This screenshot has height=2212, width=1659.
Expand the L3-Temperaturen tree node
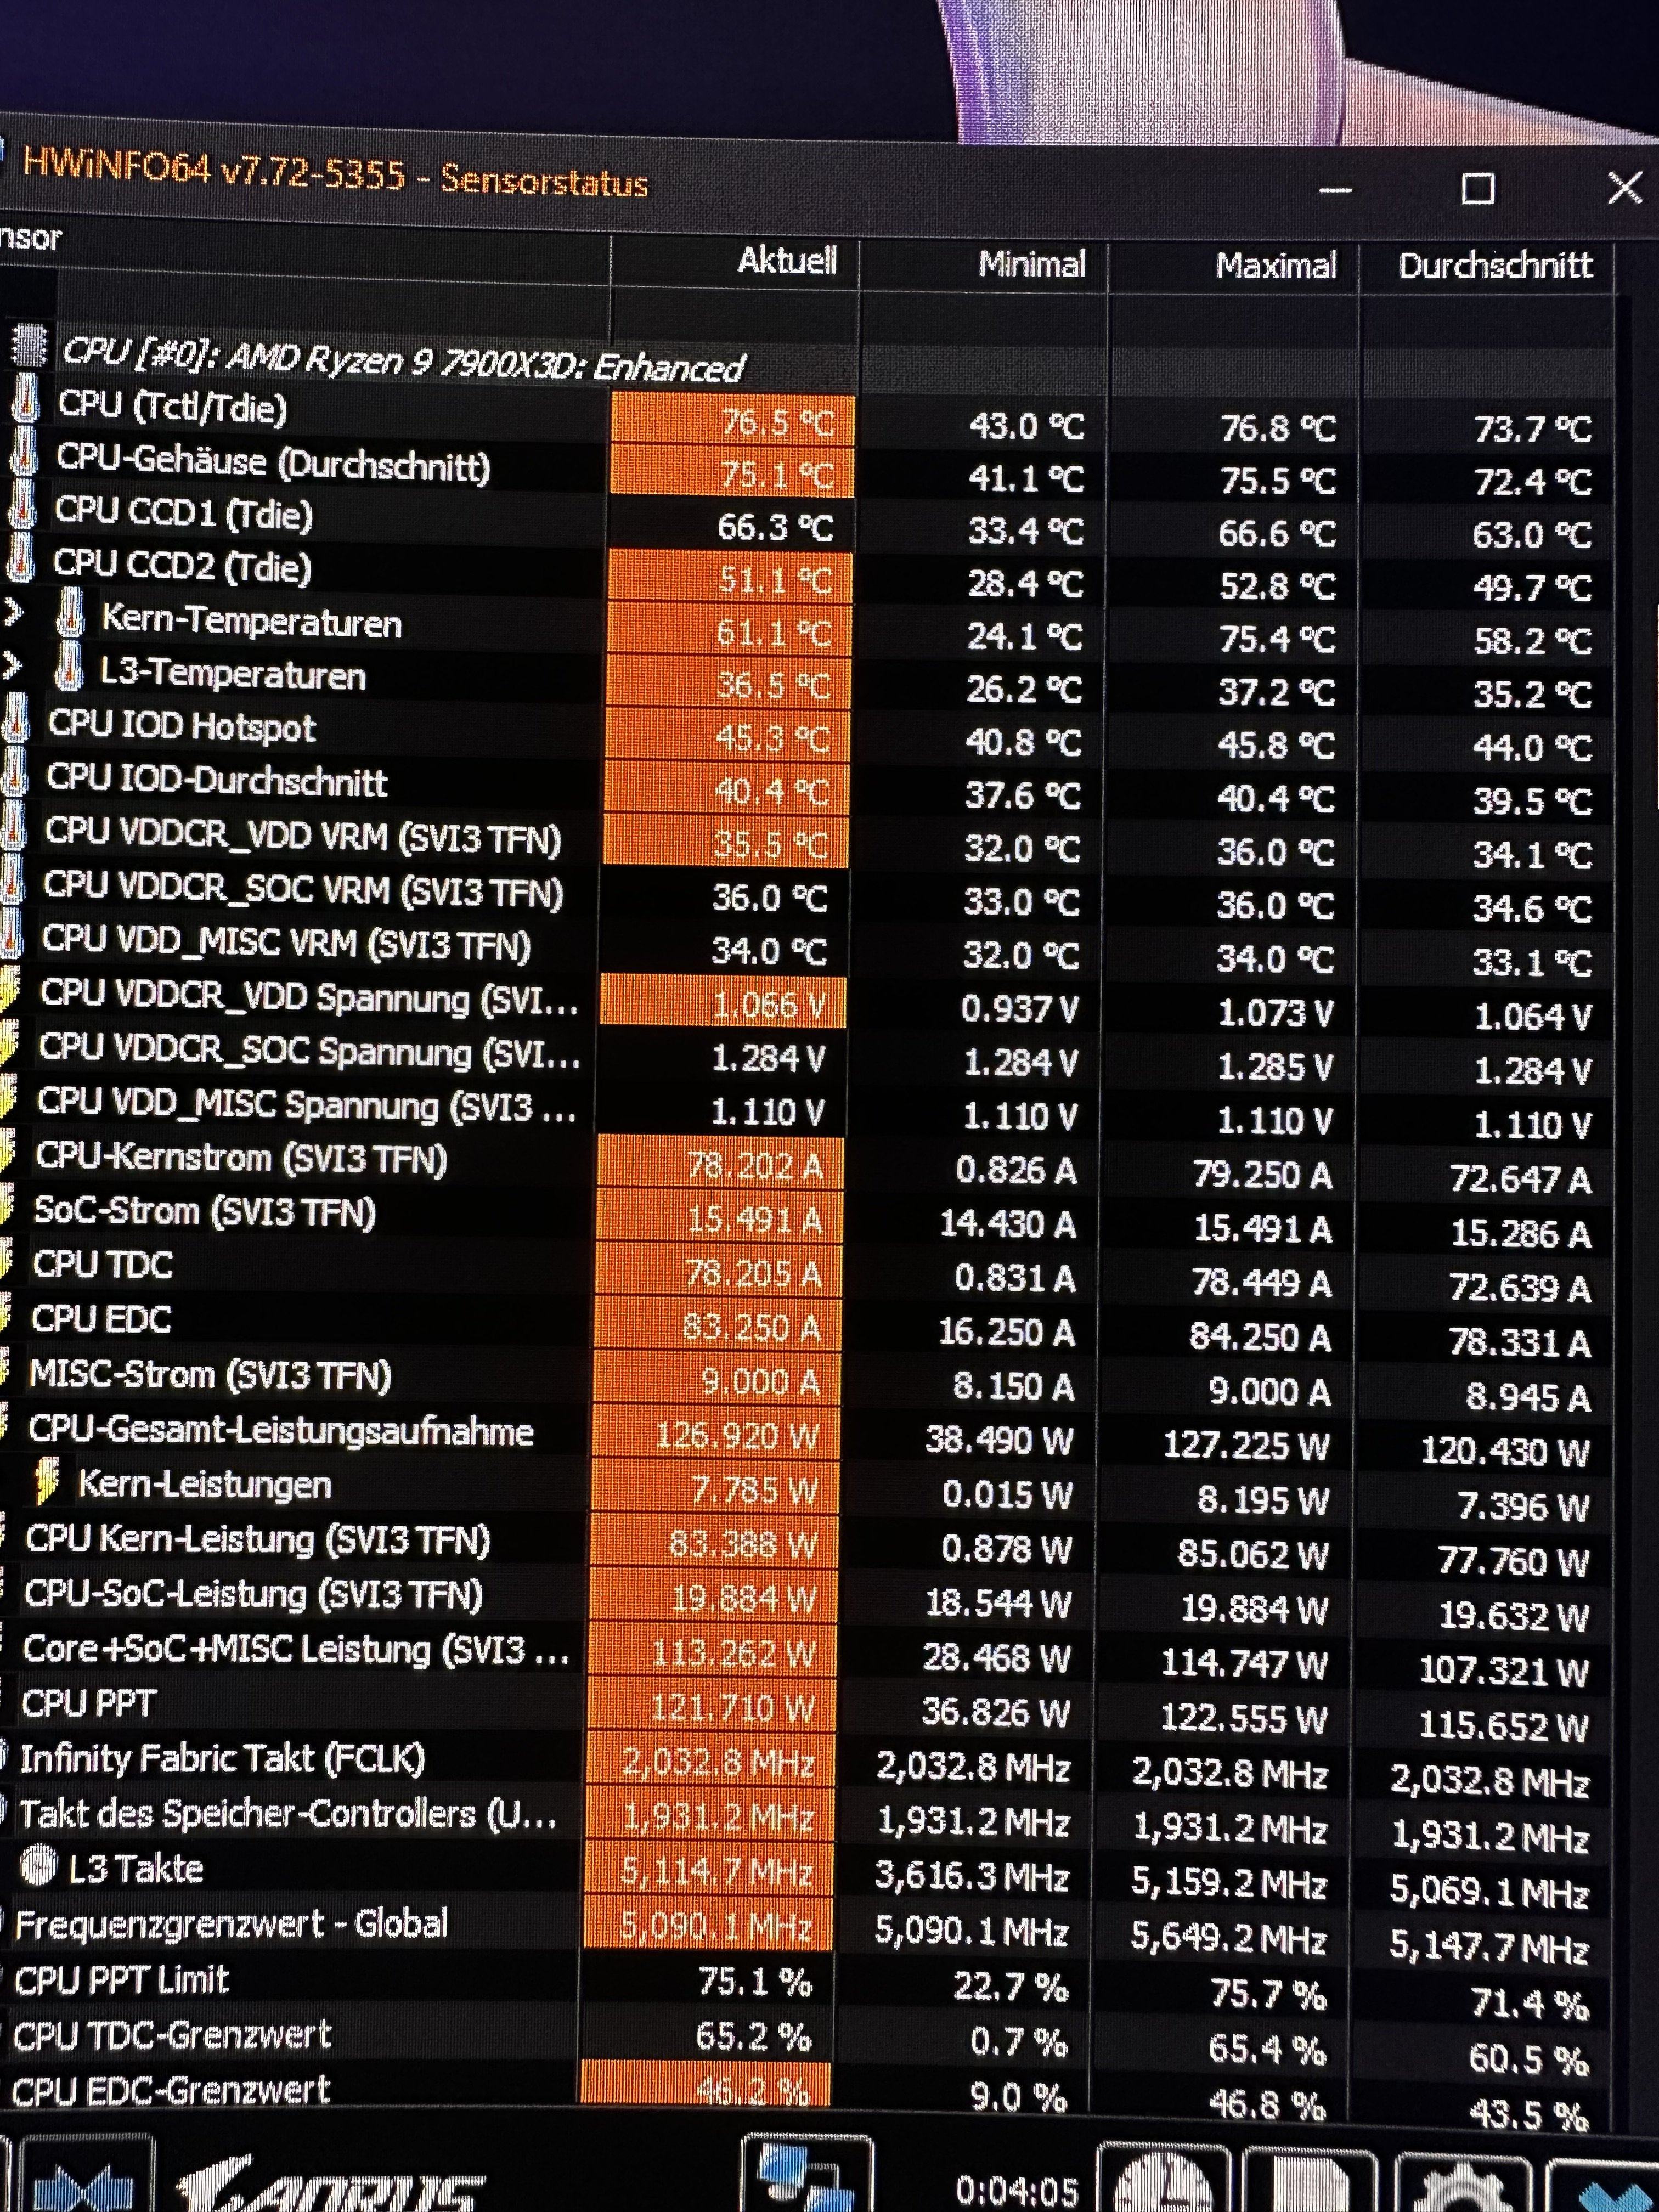click(12, 666)
